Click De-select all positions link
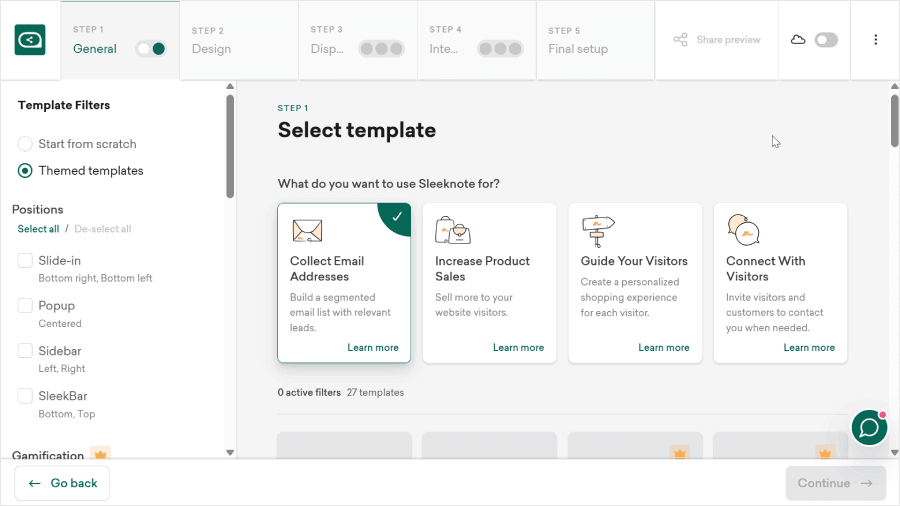The height and width of the screenshot is (506, 900). [x=103, y=229]
